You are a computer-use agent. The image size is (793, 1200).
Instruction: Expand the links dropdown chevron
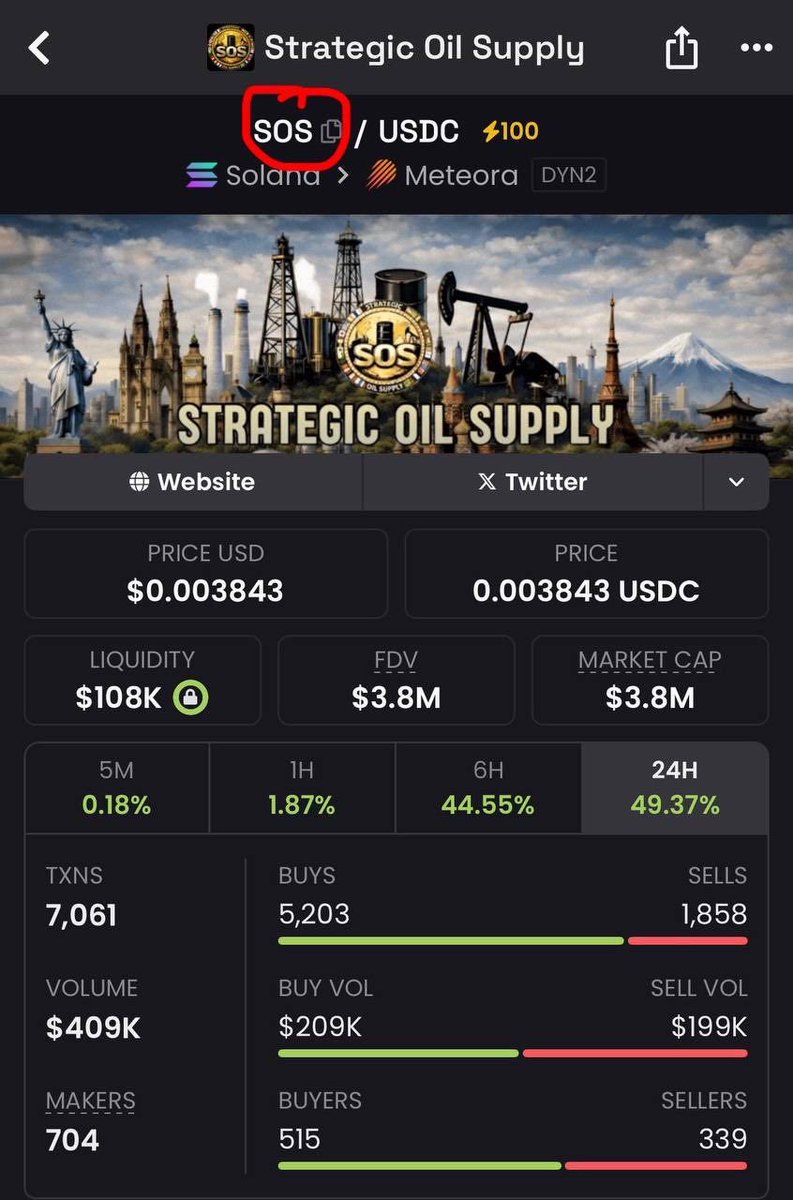(736, 482)
